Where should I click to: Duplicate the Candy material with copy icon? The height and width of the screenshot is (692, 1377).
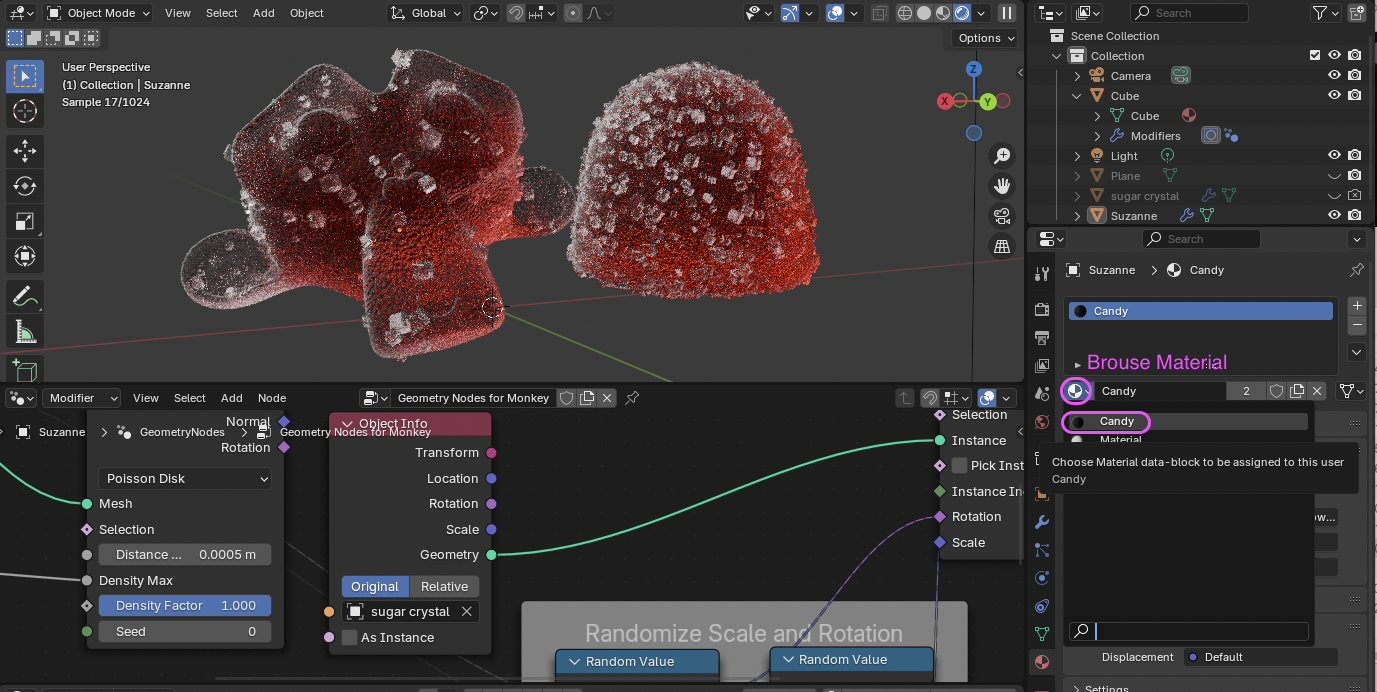click(x=1297, y=391)
